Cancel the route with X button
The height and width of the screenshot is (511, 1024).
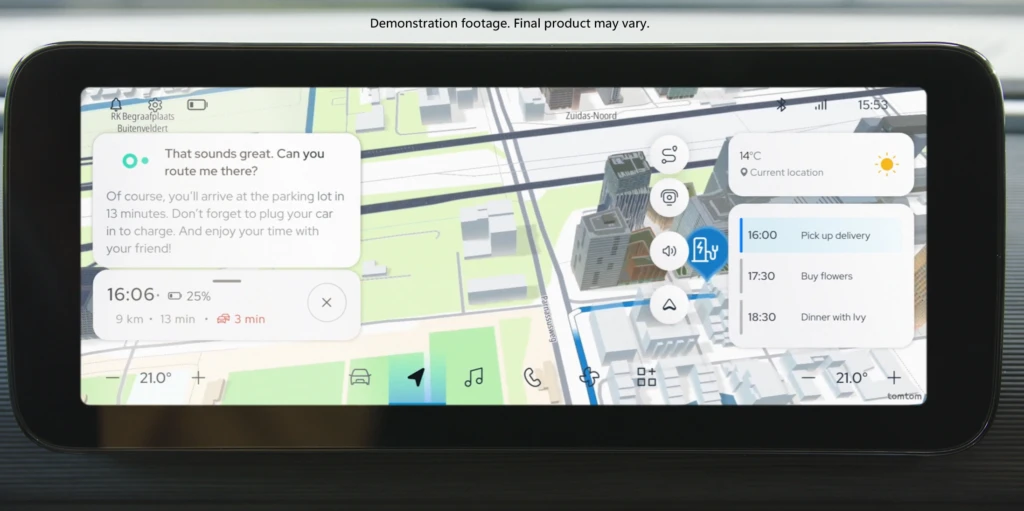click(326, 302)
